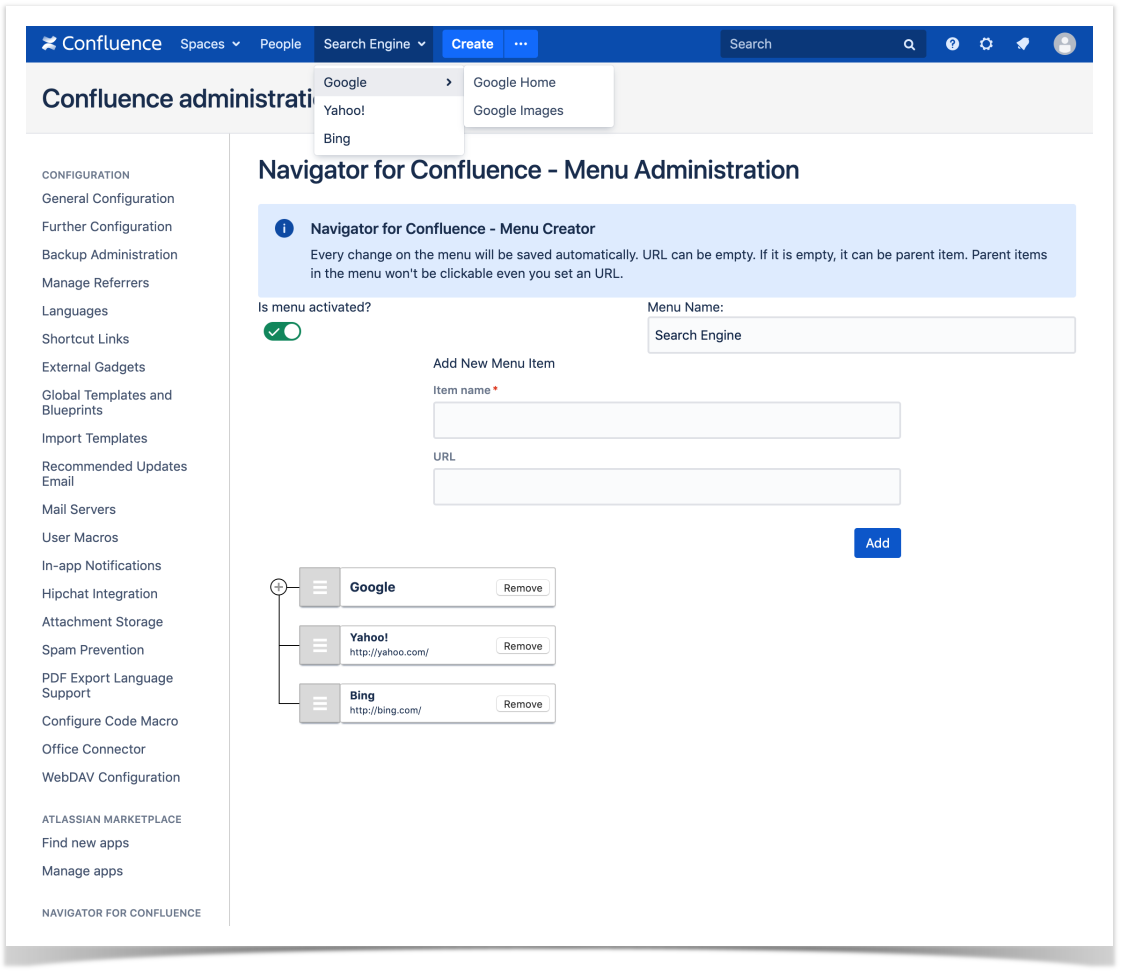The height and width of the screenshot is (975, 1127).
Task: Go to People in the top navigation
Action: [x=280, y=44]
